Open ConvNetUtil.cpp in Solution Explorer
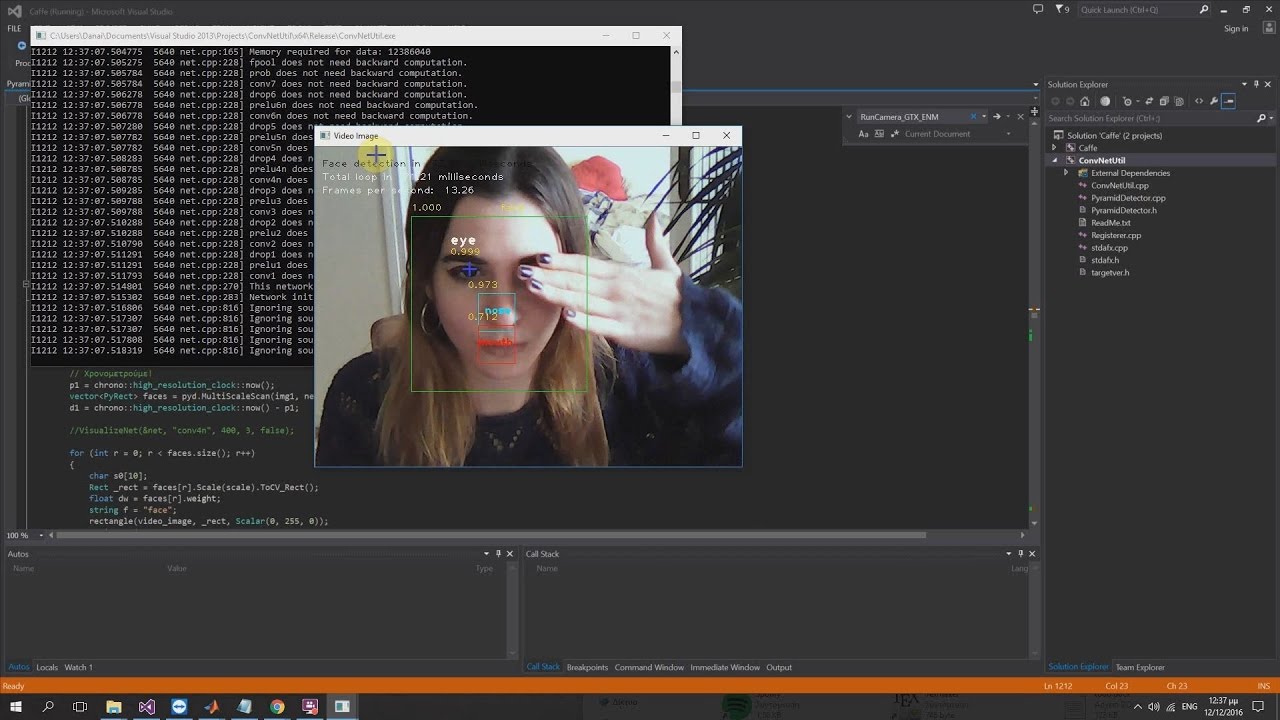 point(1120,185)
